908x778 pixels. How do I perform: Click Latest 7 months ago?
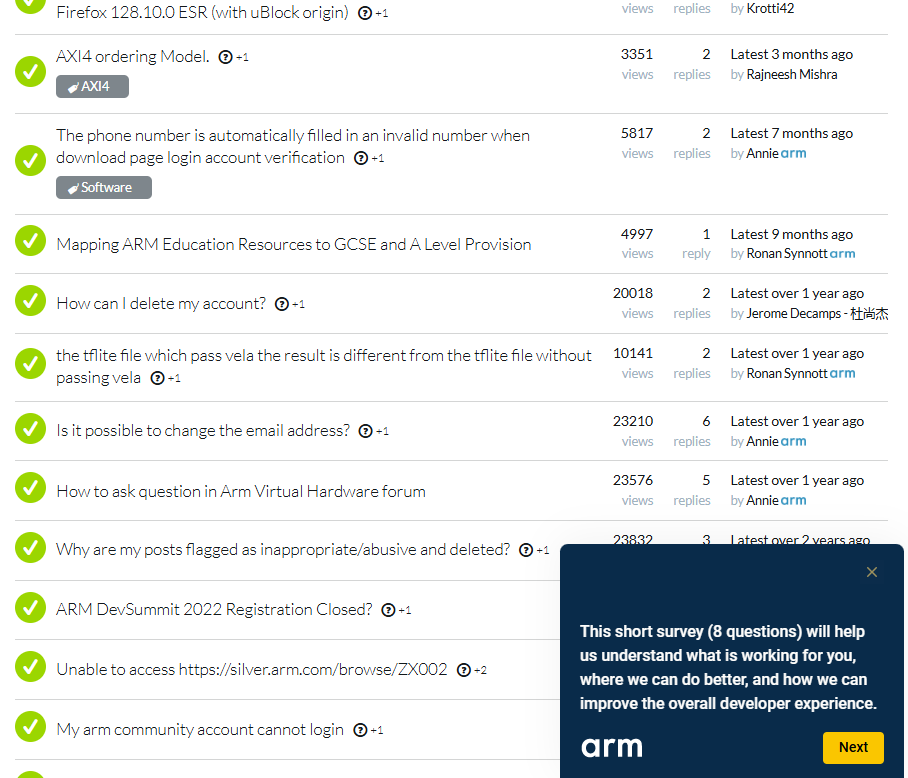(792, 134)
